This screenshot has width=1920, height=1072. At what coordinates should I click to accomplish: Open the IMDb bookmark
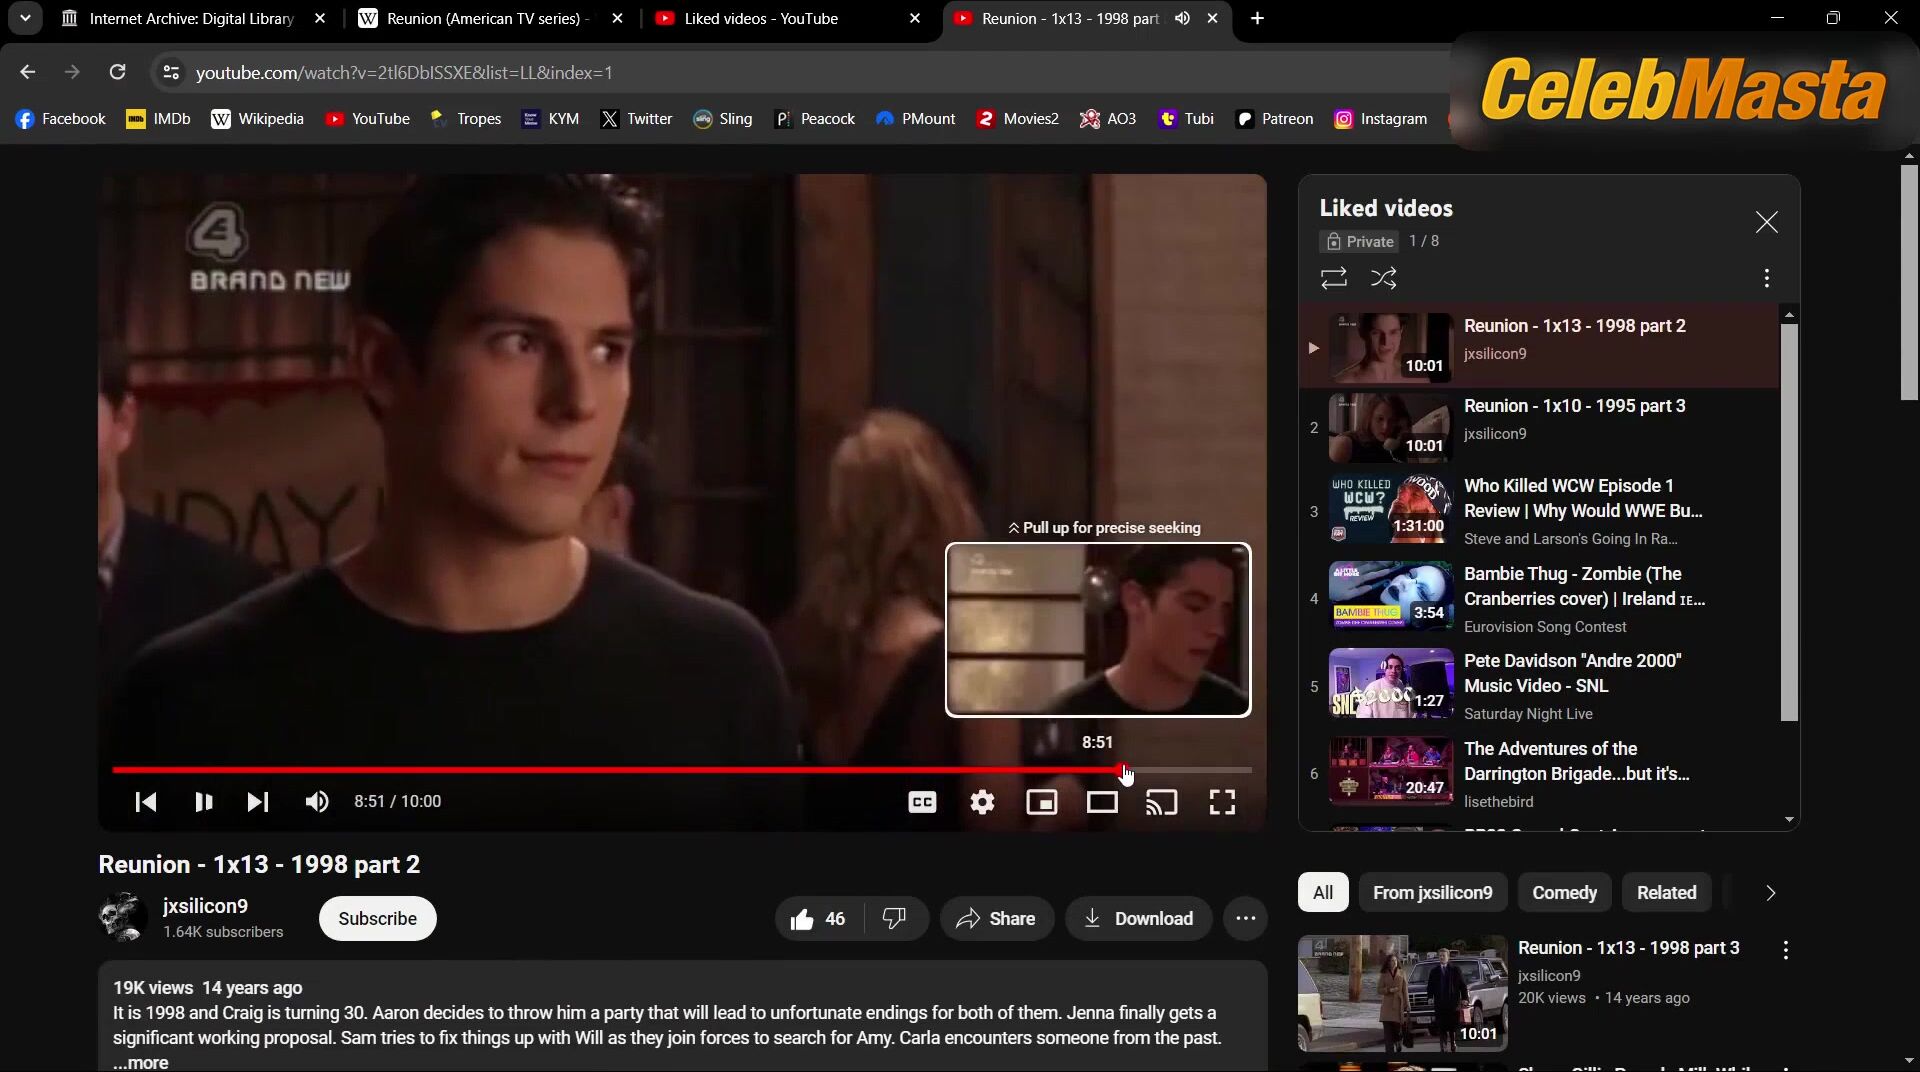[158, 119]
